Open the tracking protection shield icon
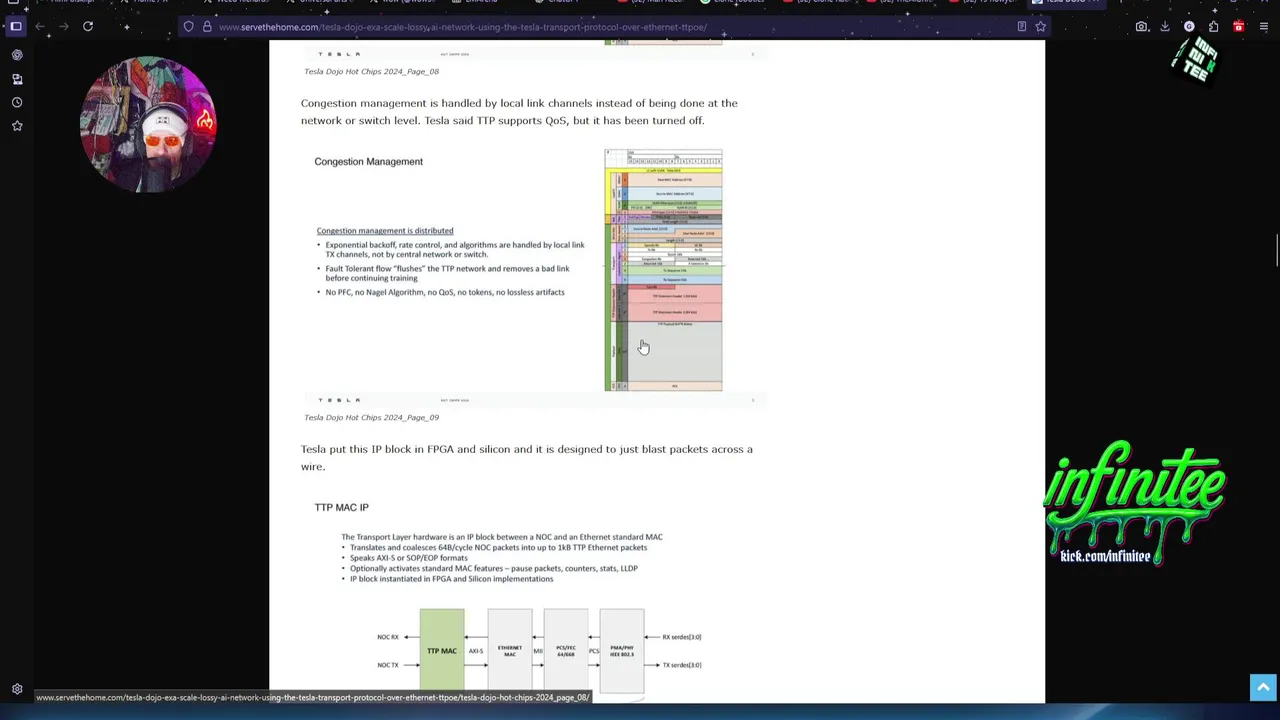 coord(188,27)
